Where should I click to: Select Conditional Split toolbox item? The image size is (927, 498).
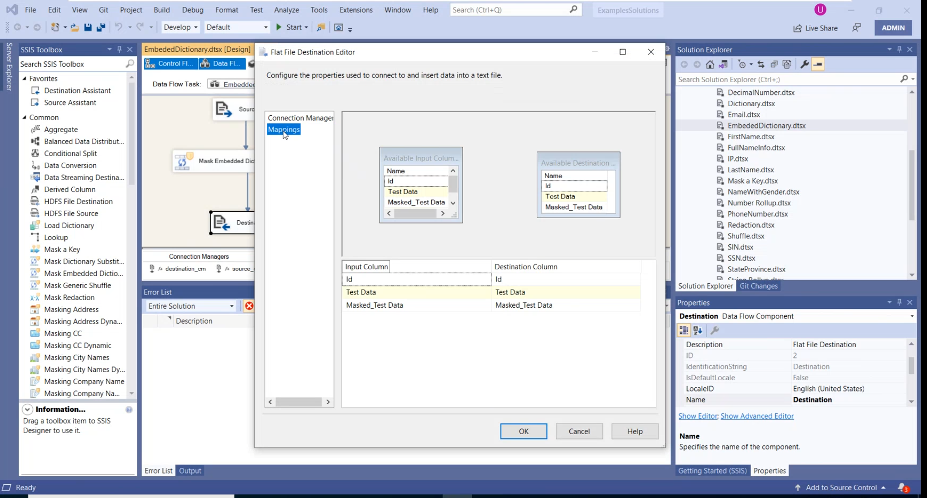pos(70,153)
